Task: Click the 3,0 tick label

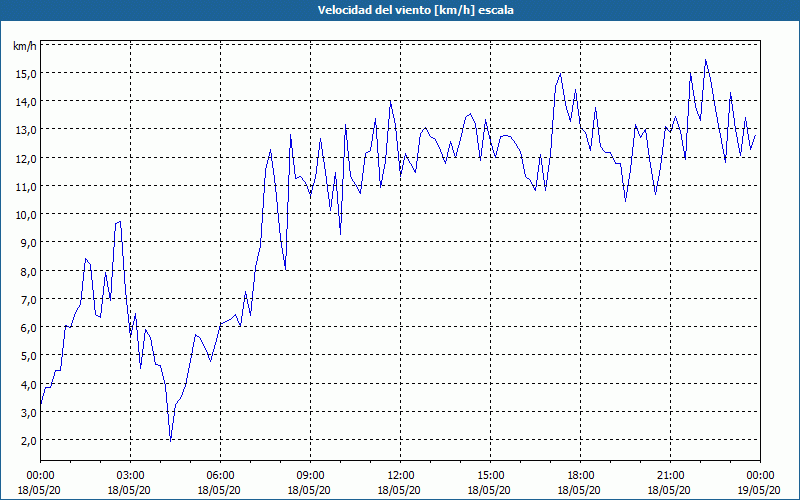Action: [x=28, y=412]
